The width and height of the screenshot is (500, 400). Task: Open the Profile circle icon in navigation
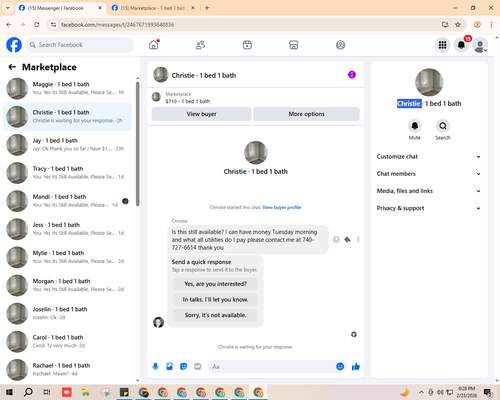pyautogui.click(x=340, y=45)
